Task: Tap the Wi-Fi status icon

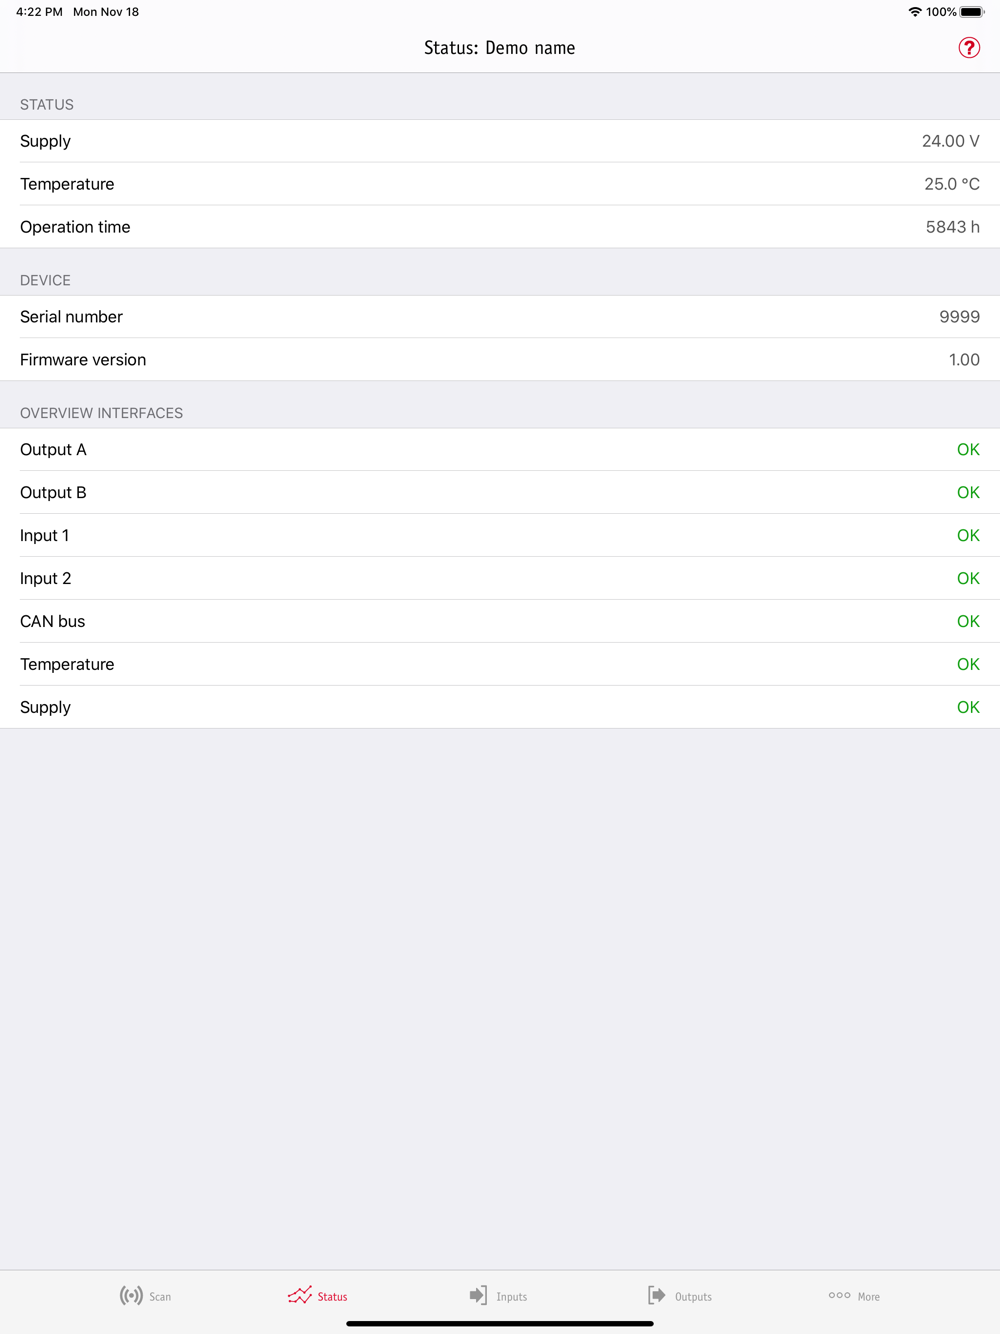Action: [914, 12]
